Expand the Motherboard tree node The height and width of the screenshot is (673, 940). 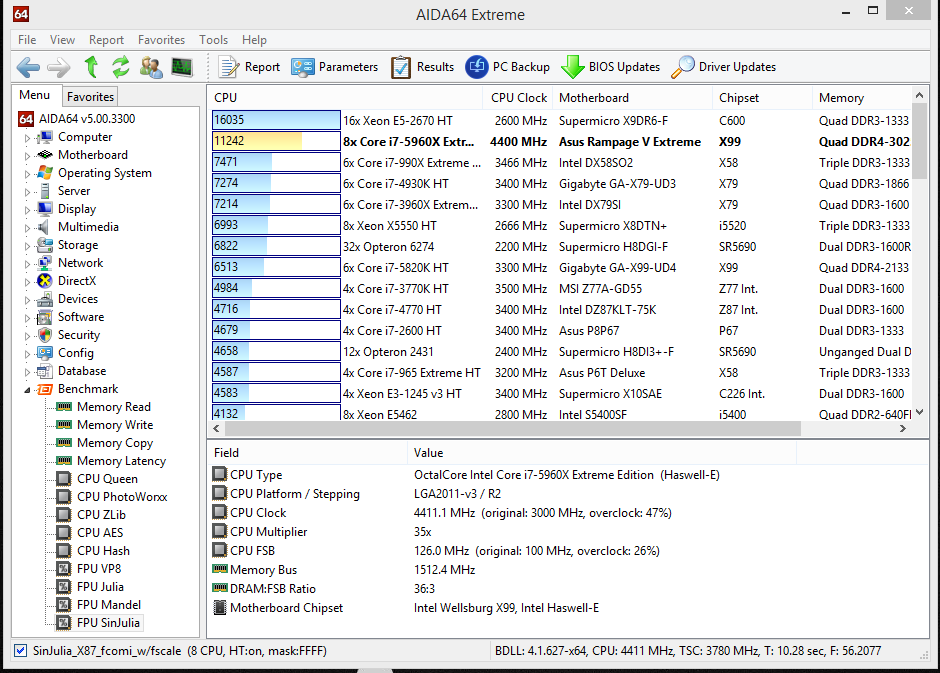pos(27,156)
